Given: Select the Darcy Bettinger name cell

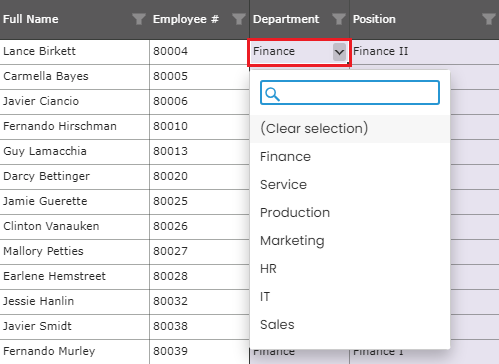Looking at the screenshot, I should click(x=75, y=177).
